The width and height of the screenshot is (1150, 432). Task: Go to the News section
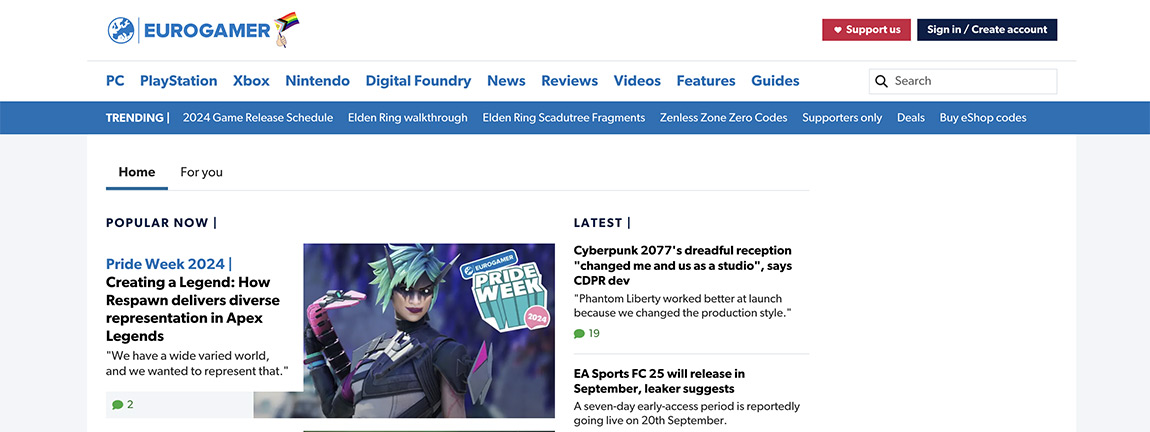506,81
